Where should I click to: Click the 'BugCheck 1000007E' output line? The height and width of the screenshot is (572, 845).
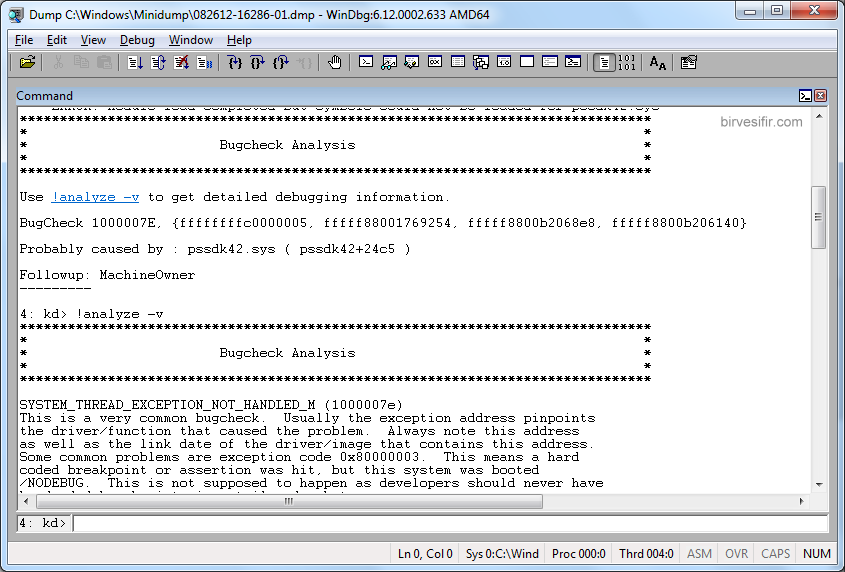(383, 223)
